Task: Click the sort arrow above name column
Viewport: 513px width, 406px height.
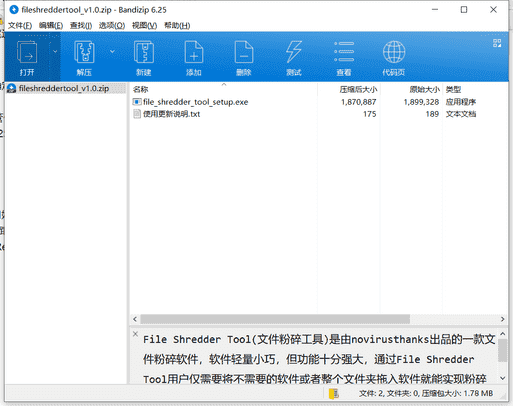Action: click(224, 85)
